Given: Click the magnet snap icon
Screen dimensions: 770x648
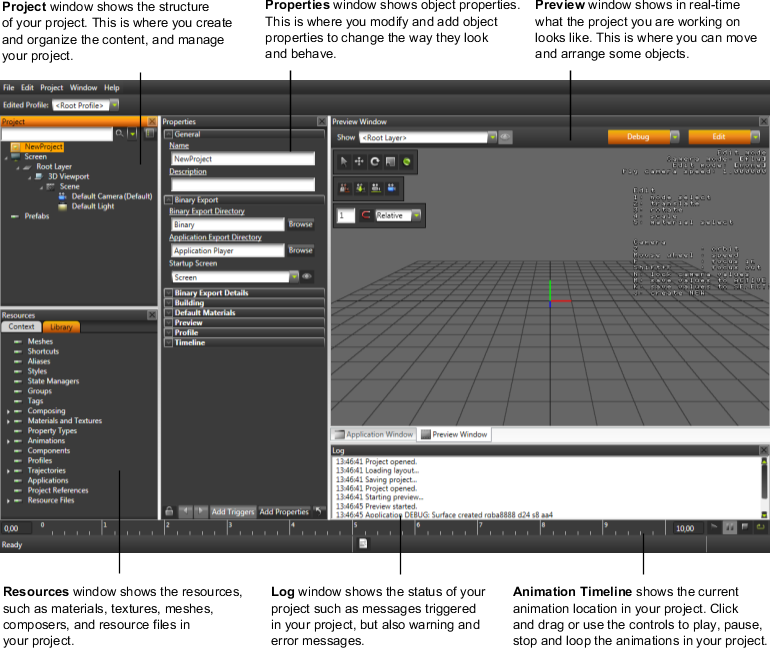Looking at the screenshot, I should [366, 215].
